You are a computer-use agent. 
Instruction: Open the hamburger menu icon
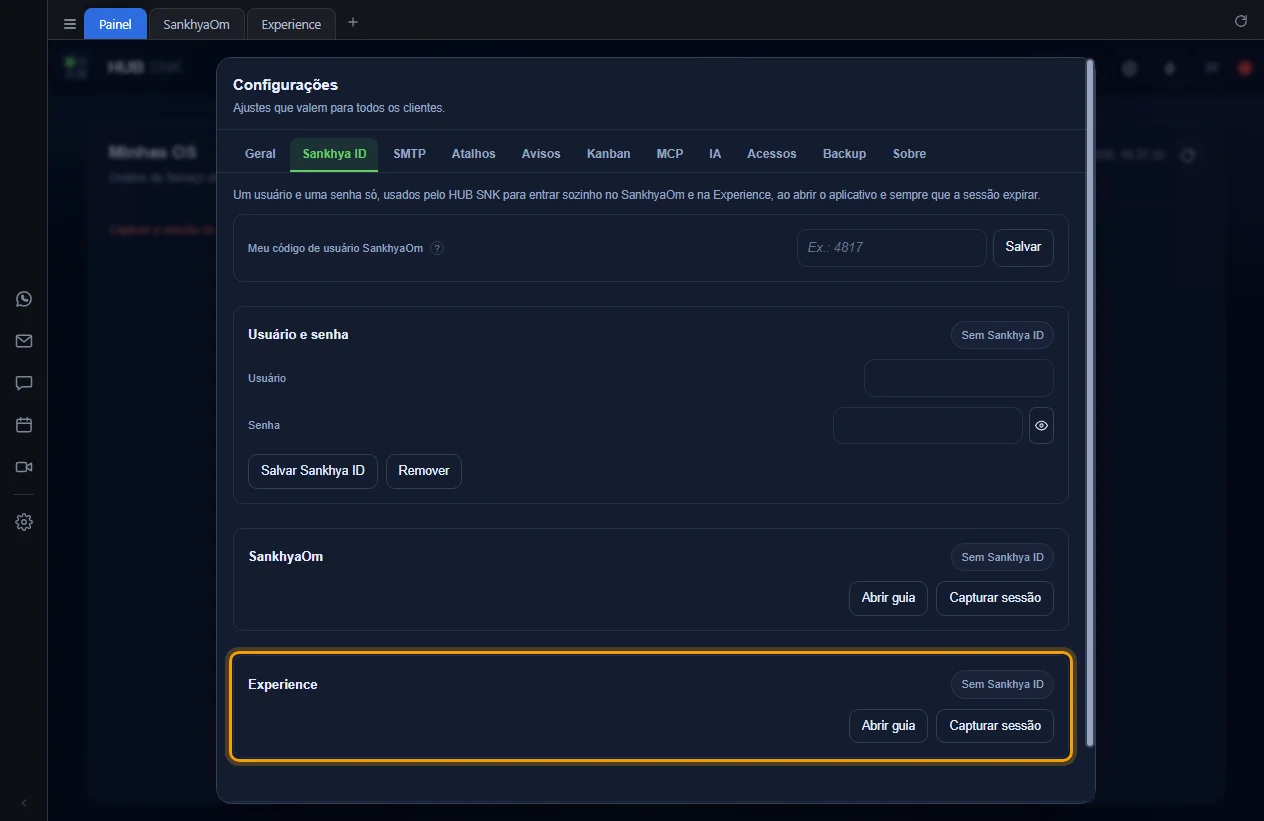pyautogui.click(x=70, y=24)
